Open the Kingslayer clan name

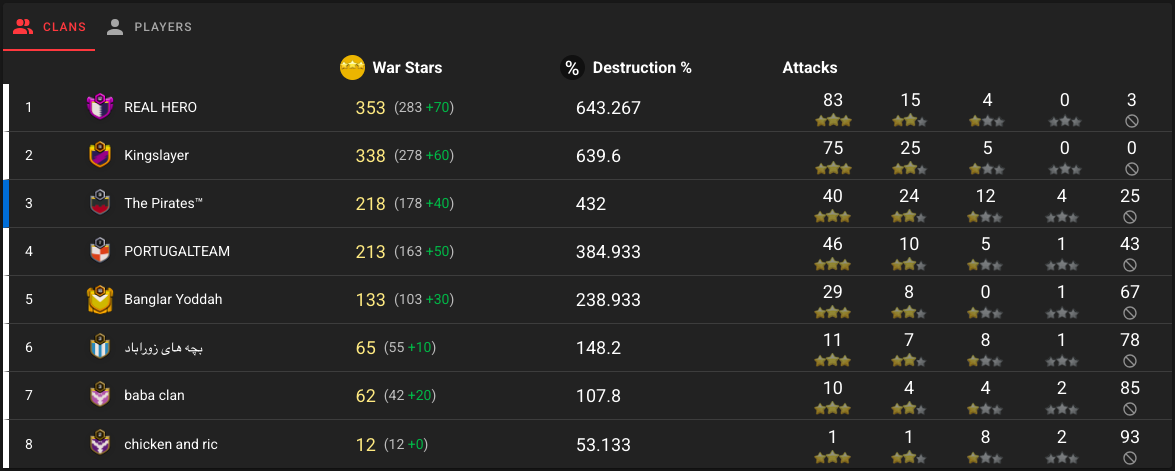pos(156,155)
